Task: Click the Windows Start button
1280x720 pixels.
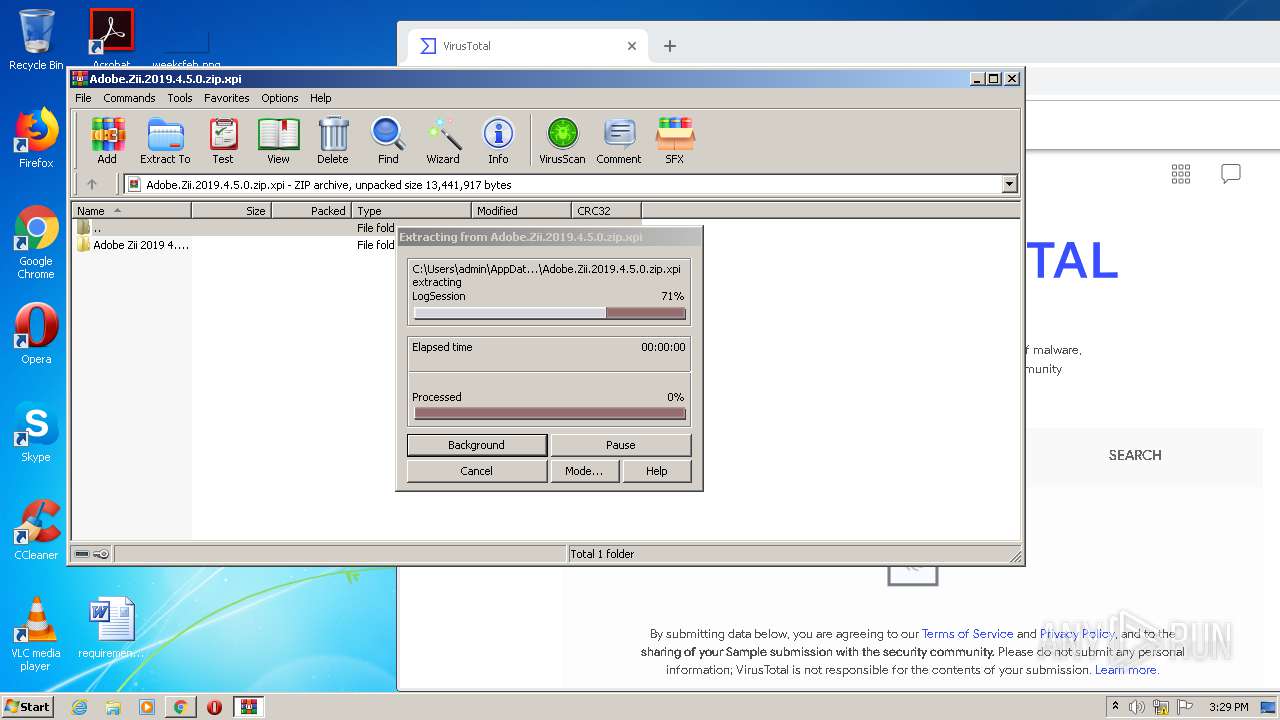Action: pos(28,707)
